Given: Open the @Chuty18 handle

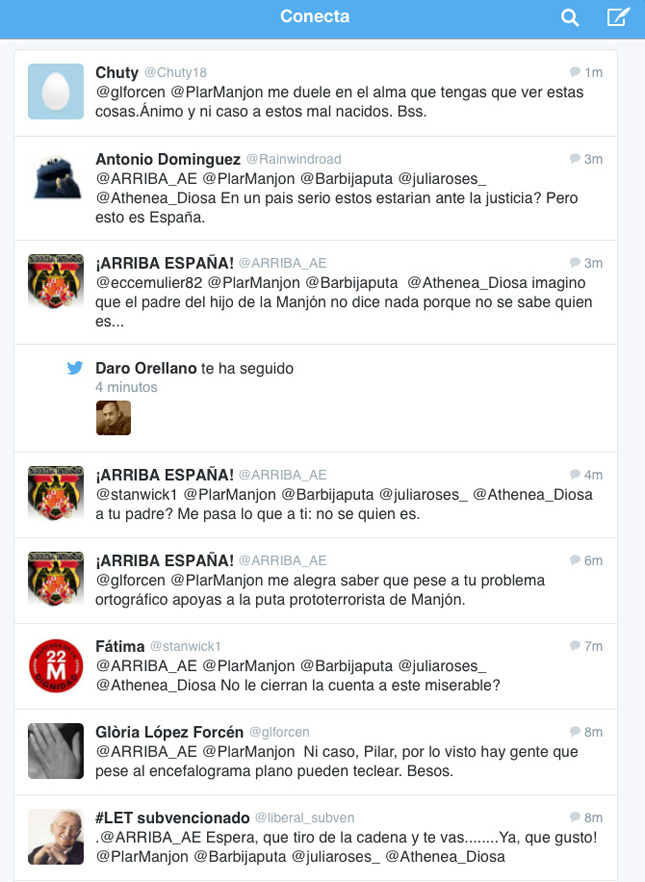Looking at the screenshot, I should 175,73.
